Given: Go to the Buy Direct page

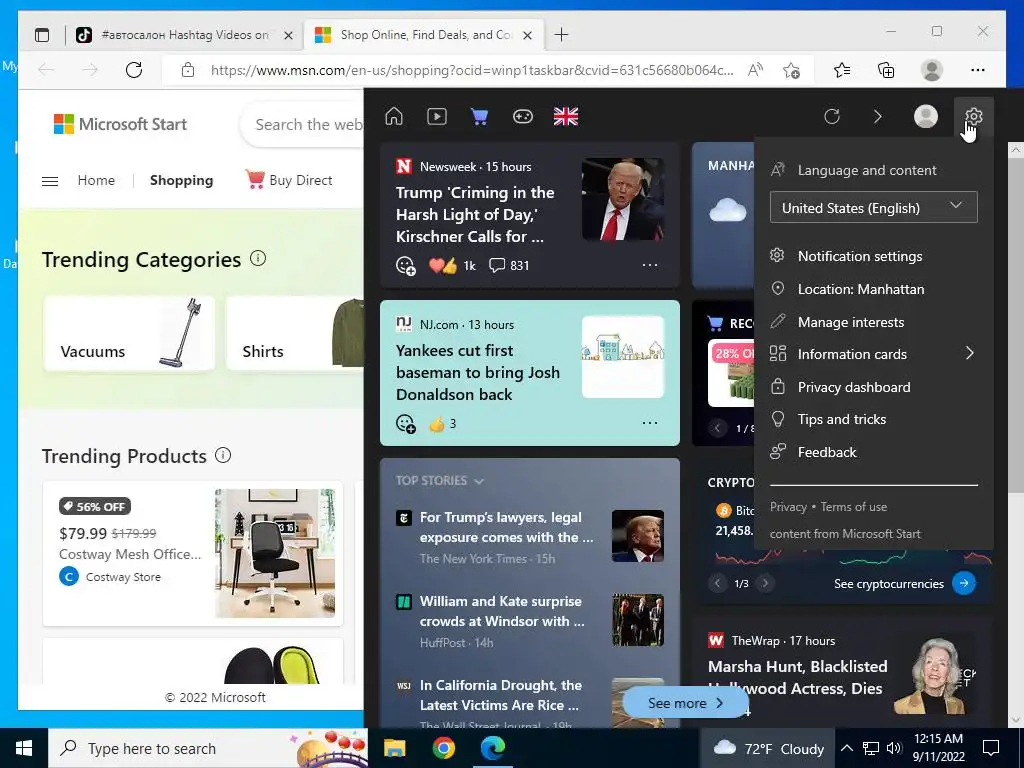Looking at the screenshot, I should tap(289, 180).
